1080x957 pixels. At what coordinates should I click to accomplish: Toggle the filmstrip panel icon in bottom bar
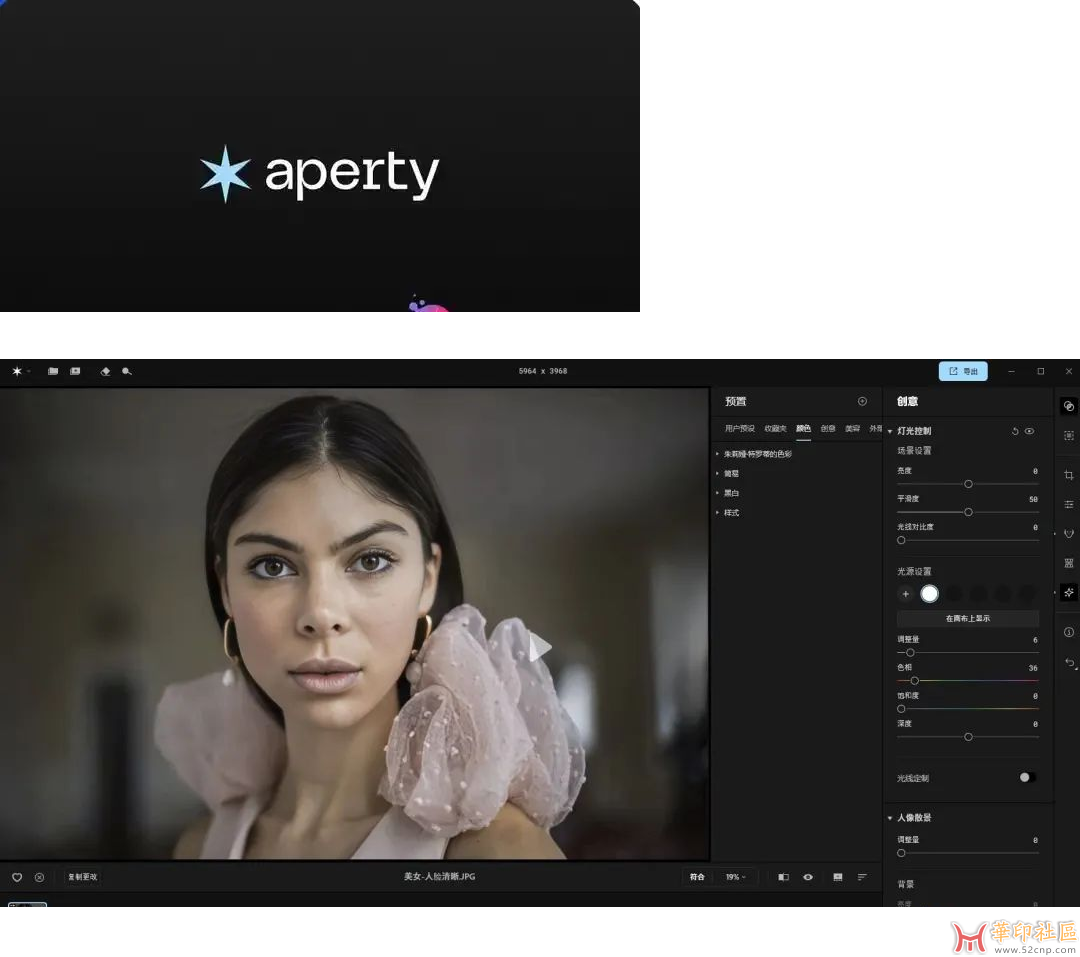838,877
